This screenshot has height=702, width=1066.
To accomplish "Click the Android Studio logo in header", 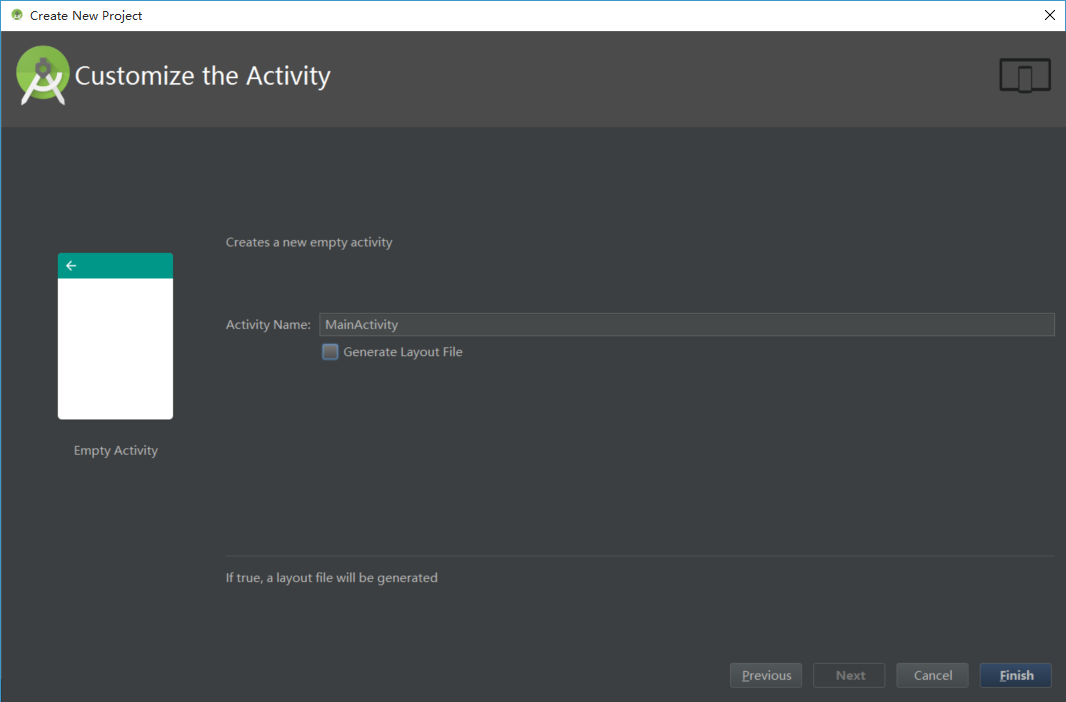I will click(x=43, y=75).
